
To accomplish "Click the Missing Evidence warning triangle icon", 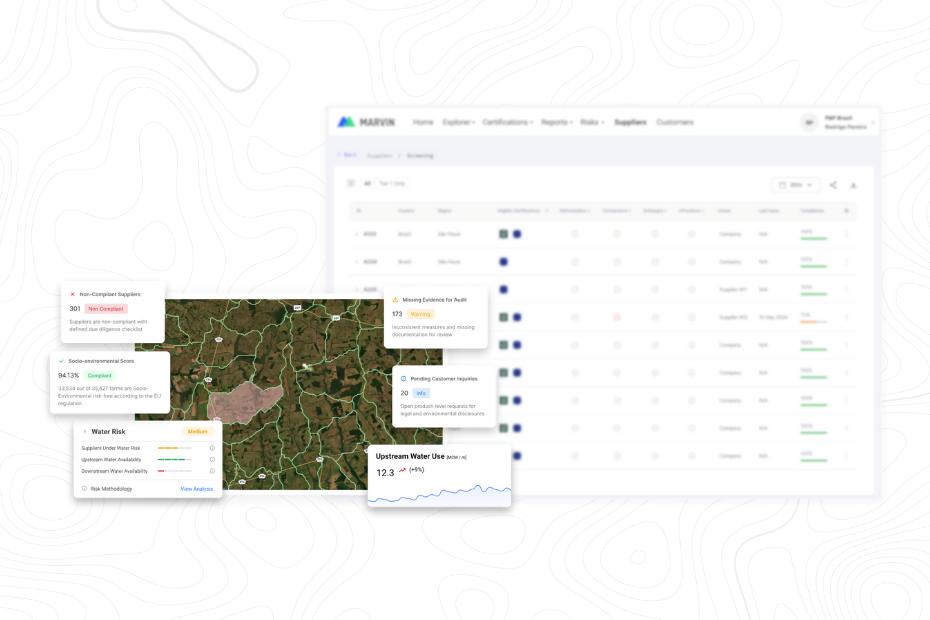I will (x=396, y=300).
